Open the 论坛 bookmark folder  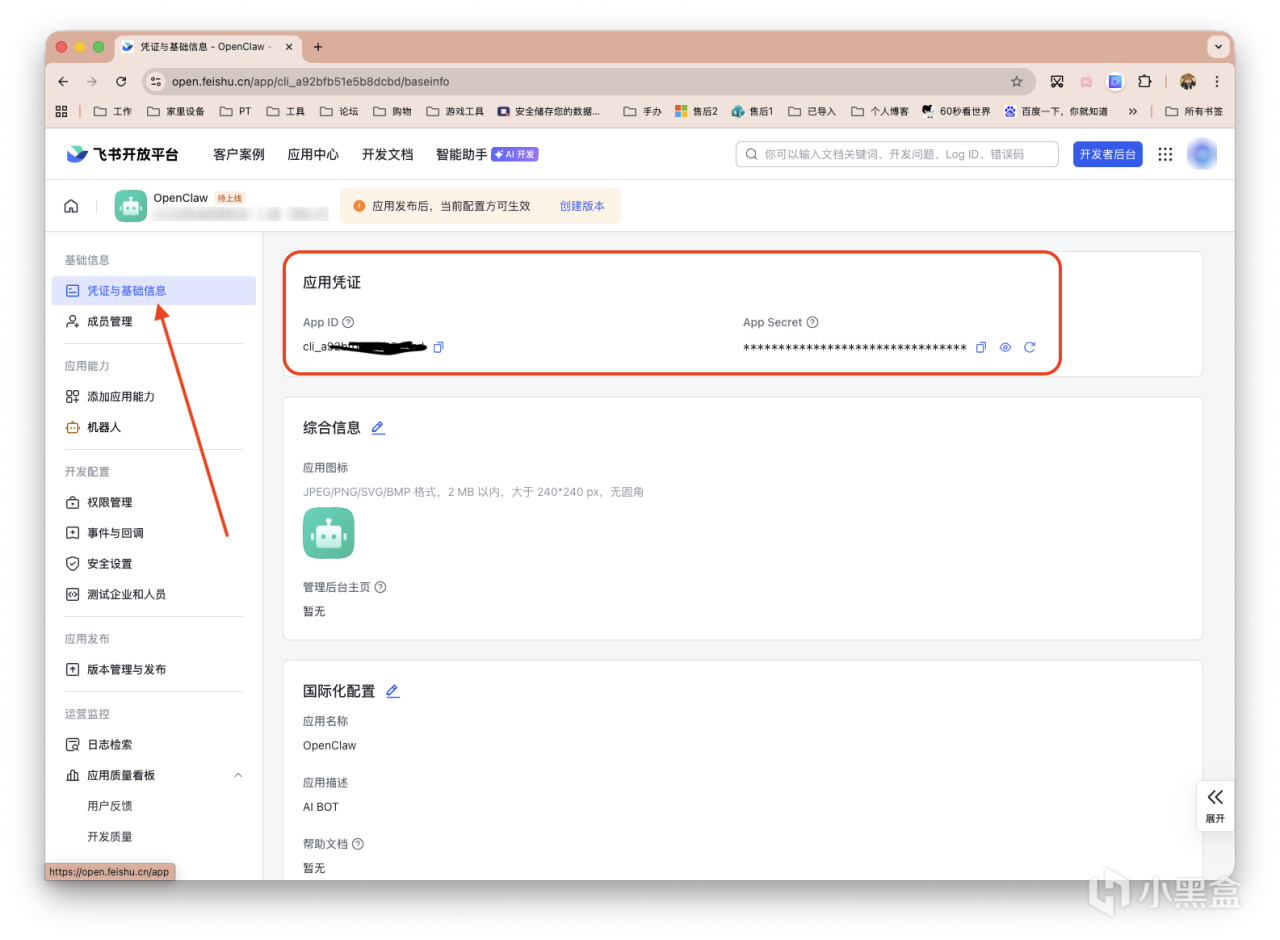pyautogui.click(x=340, y=111)
